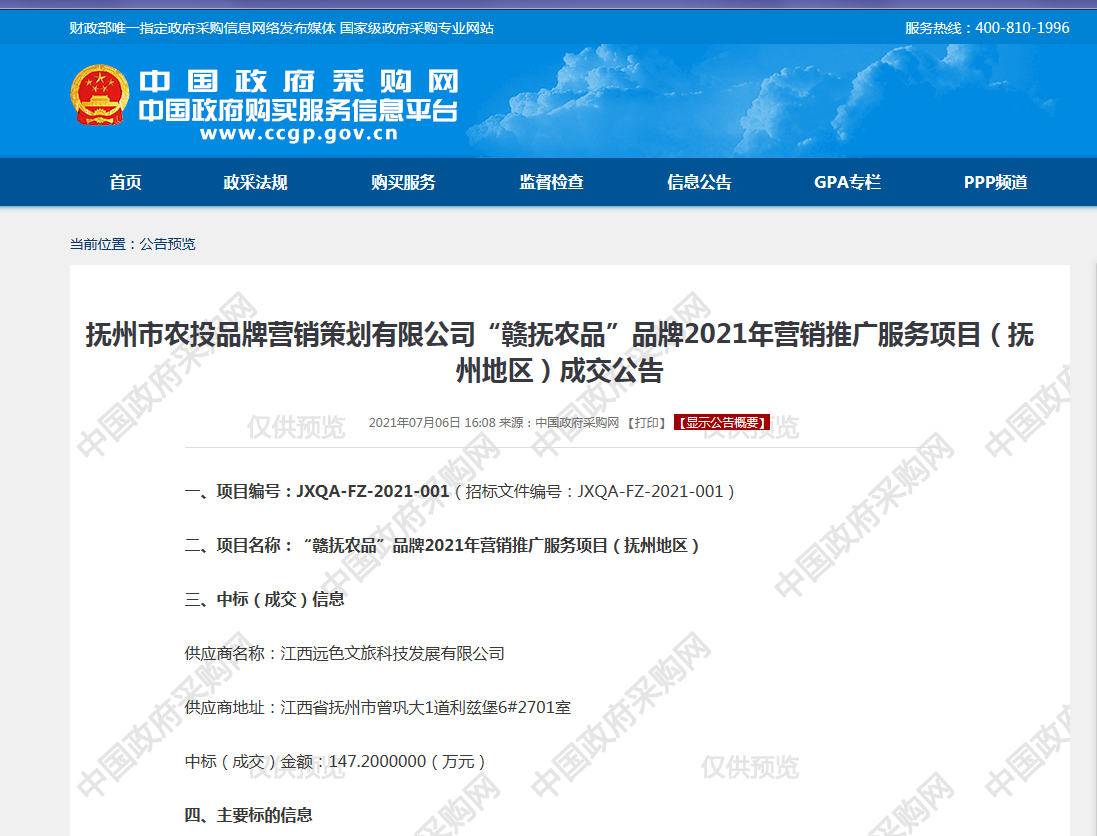Open the www.ccgp.gov.cn address in header
This screenshot has height=836, width=1097.
[x=298, y=134]
